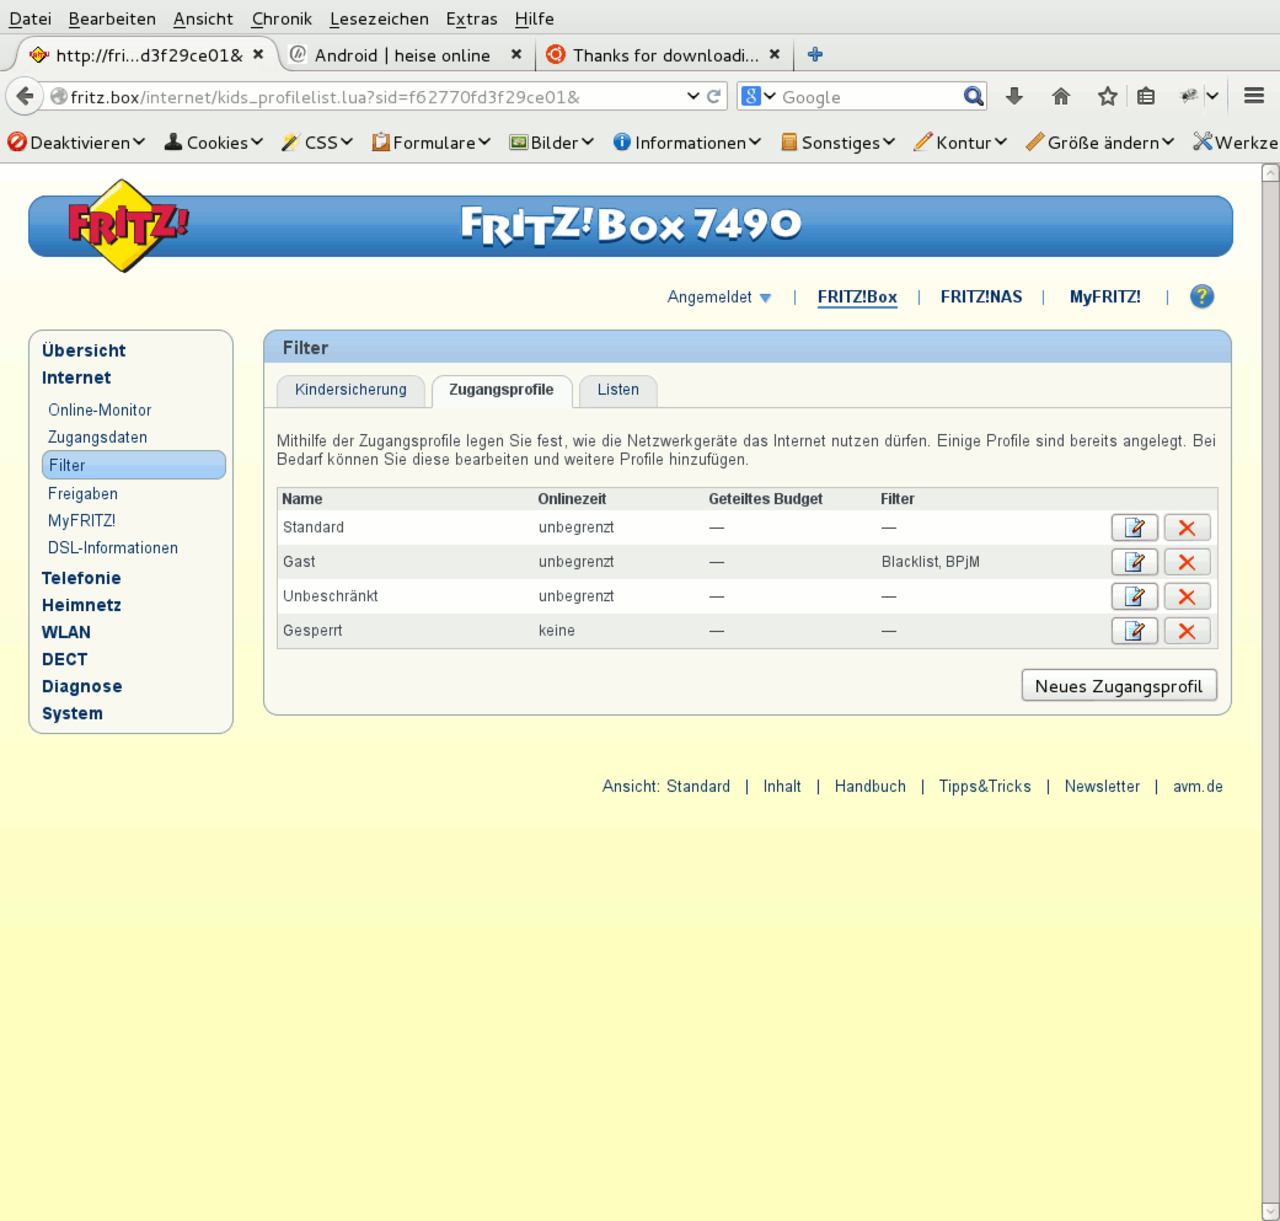The image size is (1280, 1221).
Task: Open the System section
Action: click(72, 713)
